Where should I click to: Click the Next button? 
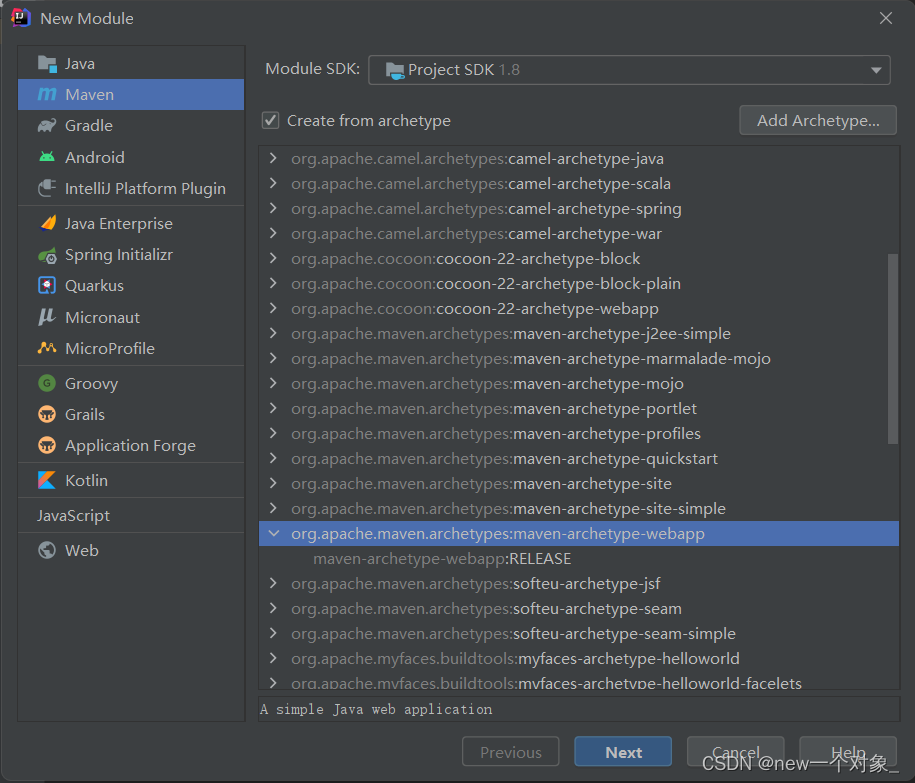[623, 752]
